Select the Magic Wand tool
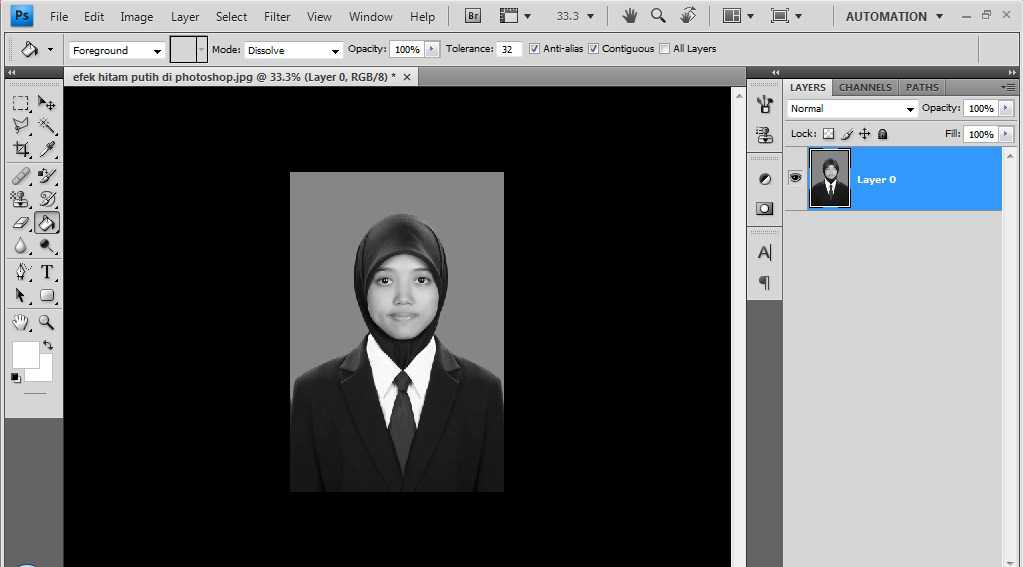 pos(47,126)
